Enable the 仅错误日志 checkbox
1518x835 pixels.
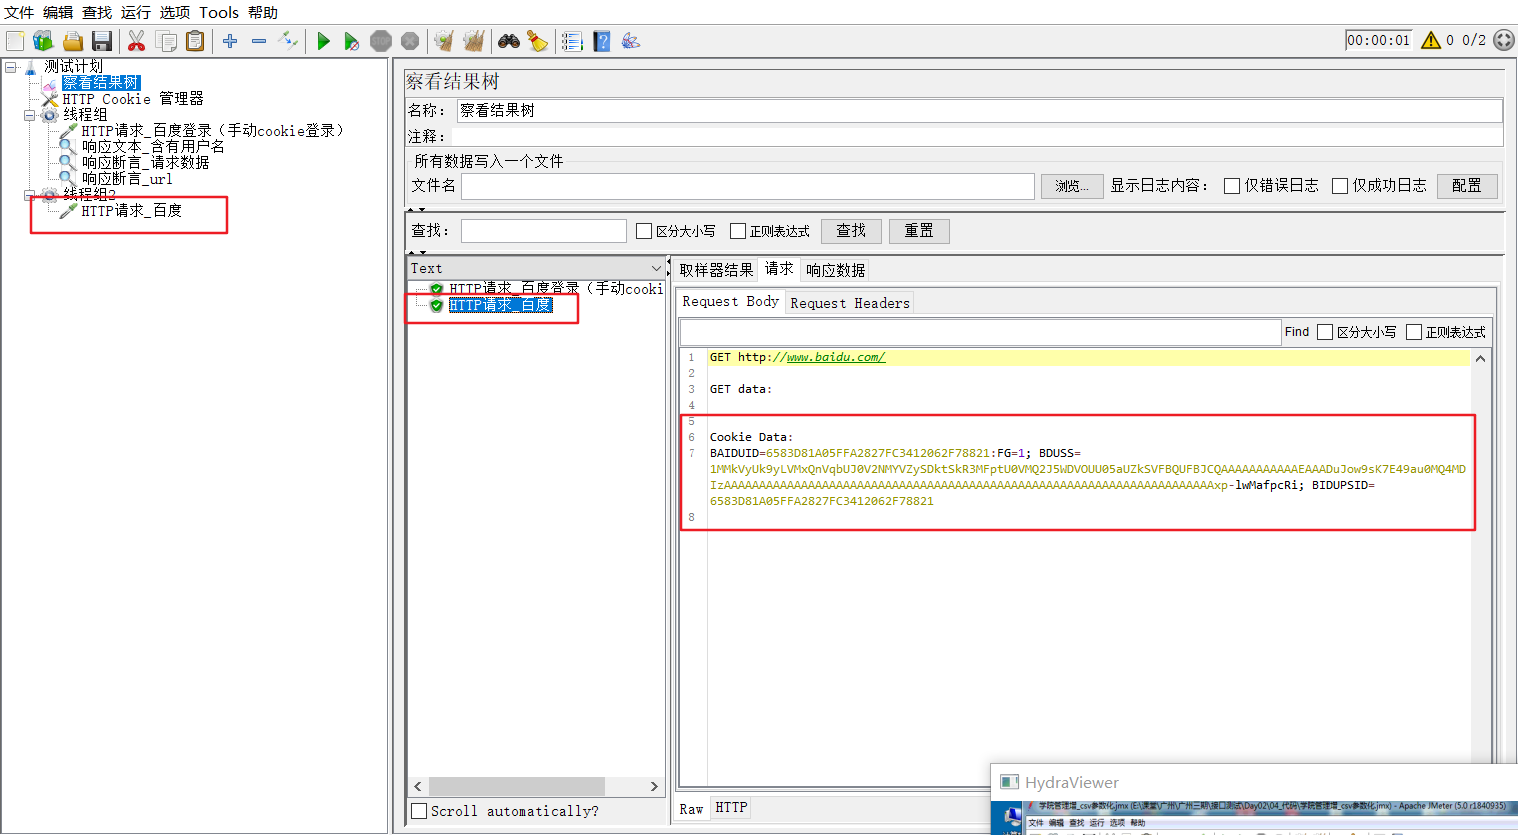tap(1232, 185)
